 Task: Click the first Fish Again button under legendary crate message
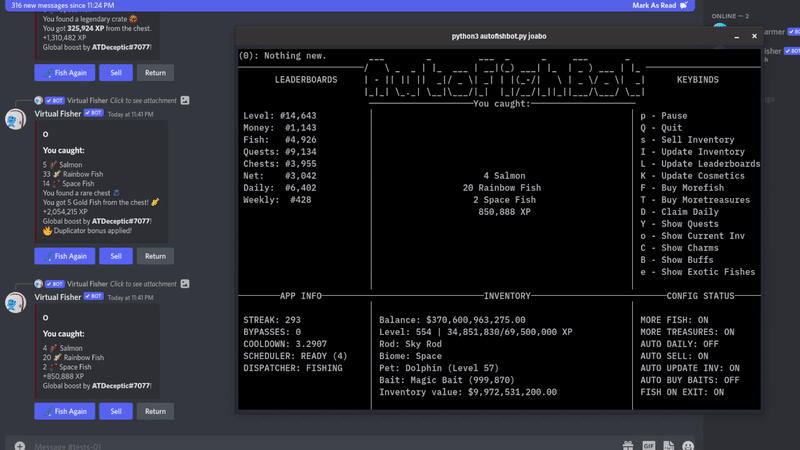pyautogui.click(x=65, y=72)
